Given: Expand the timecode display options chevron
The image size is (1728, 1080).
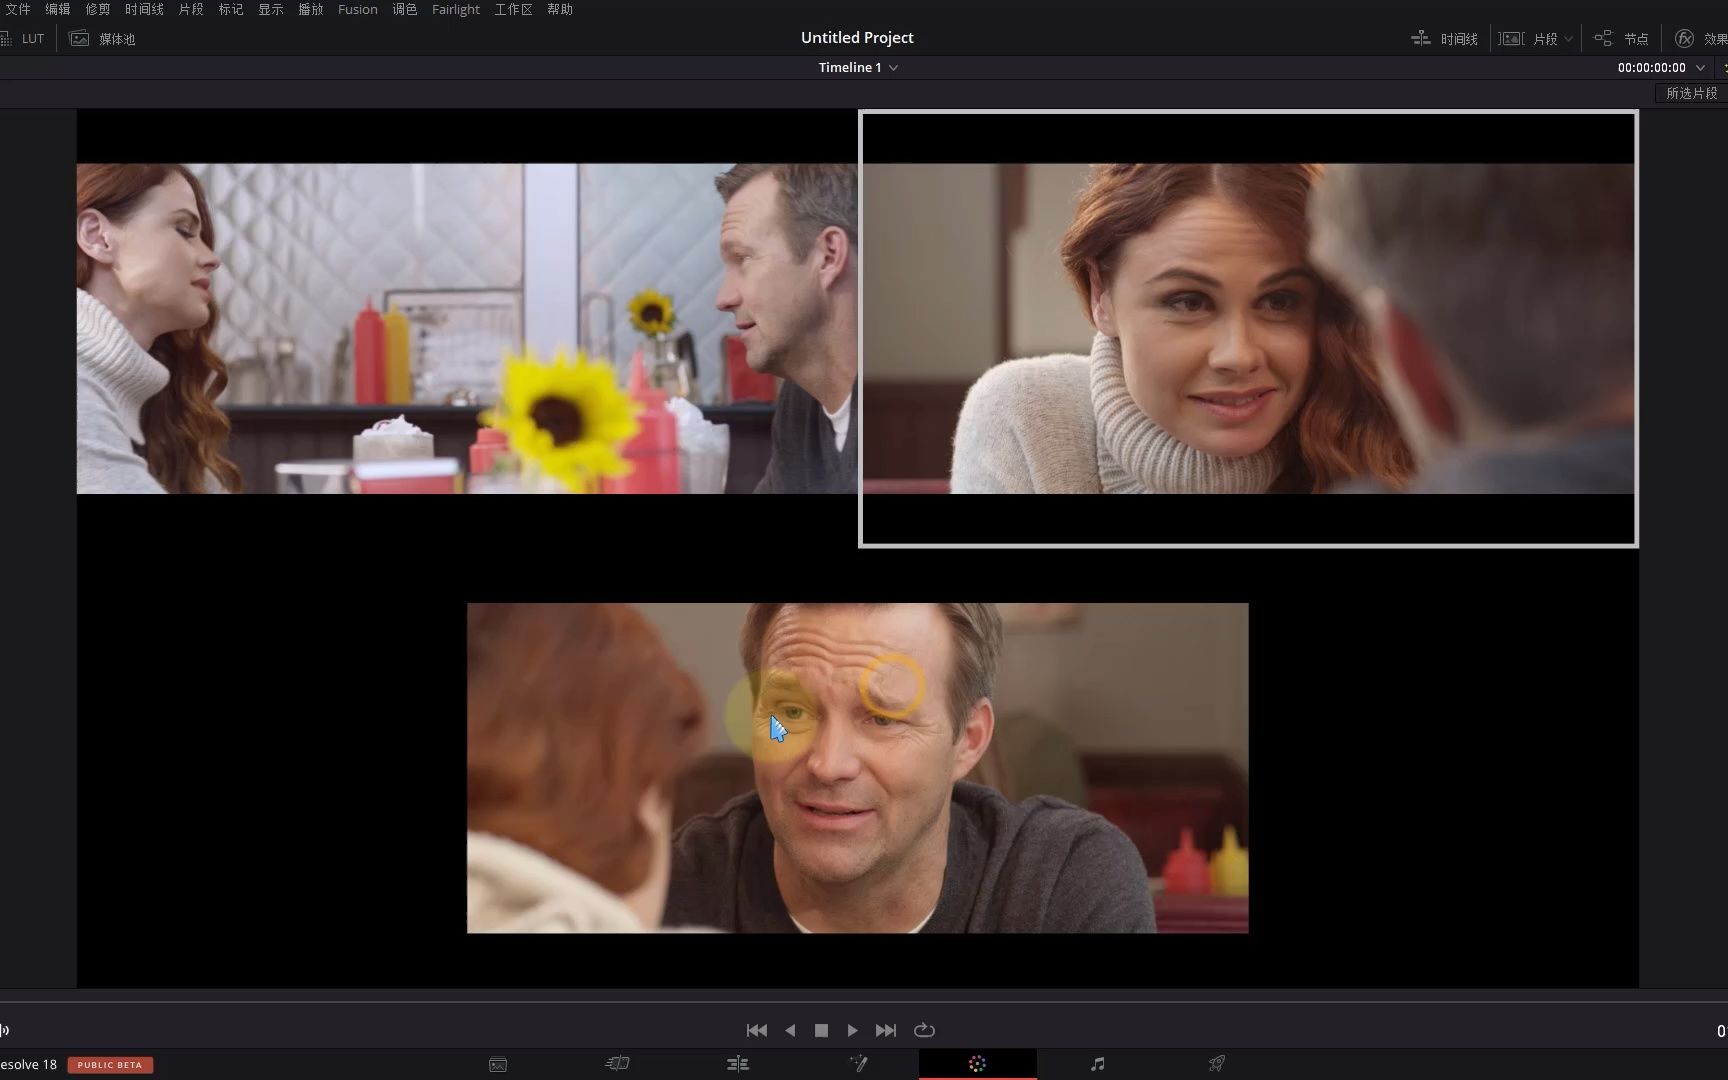Looking at the screenshot, I should click(x=1700, y=67).
